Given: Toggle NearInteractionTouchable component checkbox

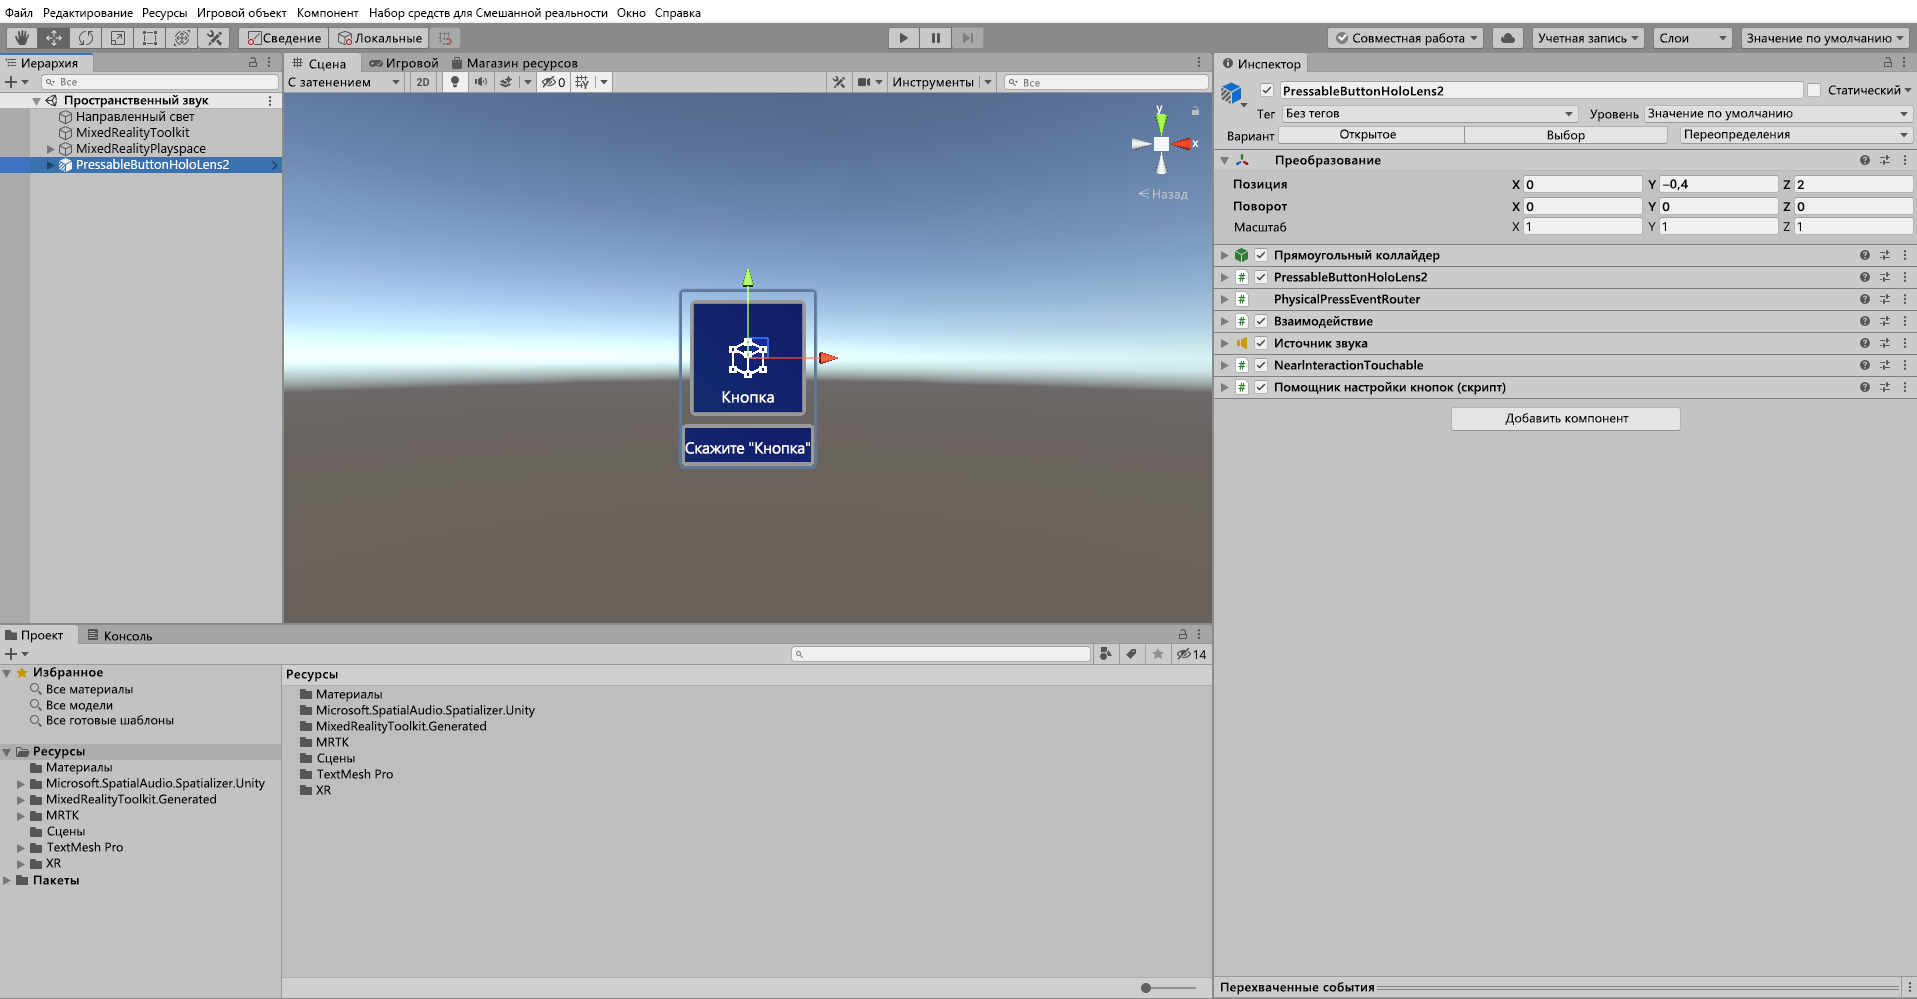Looking at the screenshot, I should click(1261, 365).
